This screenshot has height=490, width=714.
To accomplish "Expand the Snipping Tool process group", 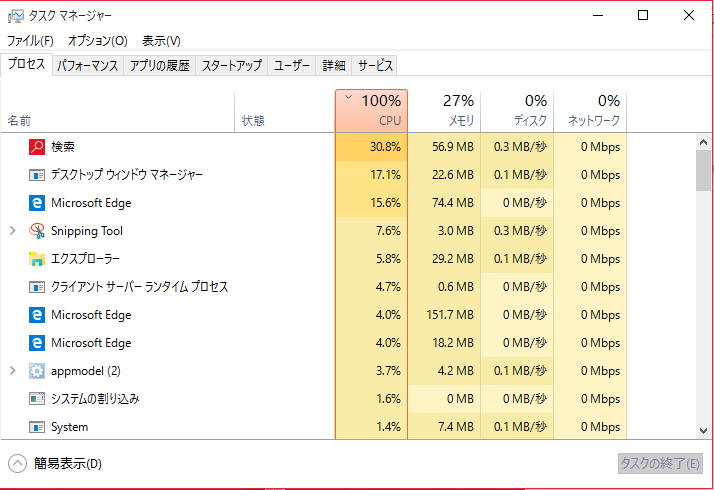I will 13,231.
